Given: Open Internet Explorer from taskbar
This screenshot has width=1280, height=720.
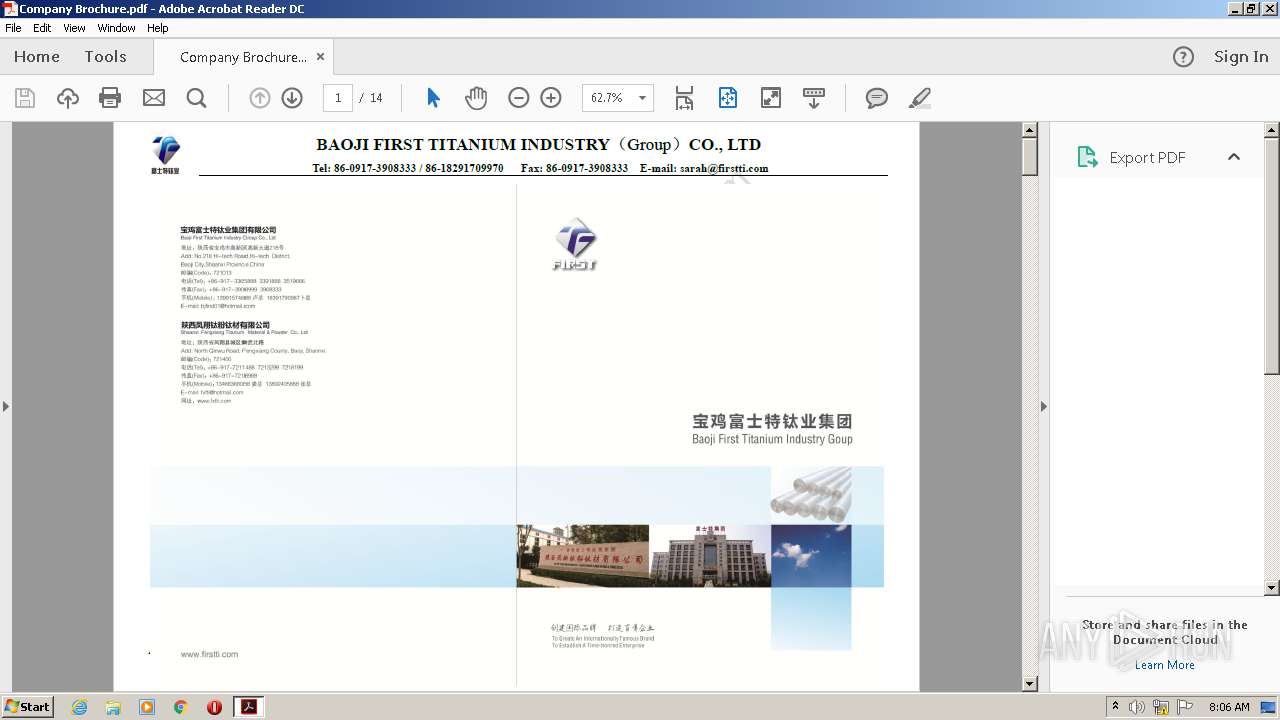Looking at the screenshot, I should (80, 707).
